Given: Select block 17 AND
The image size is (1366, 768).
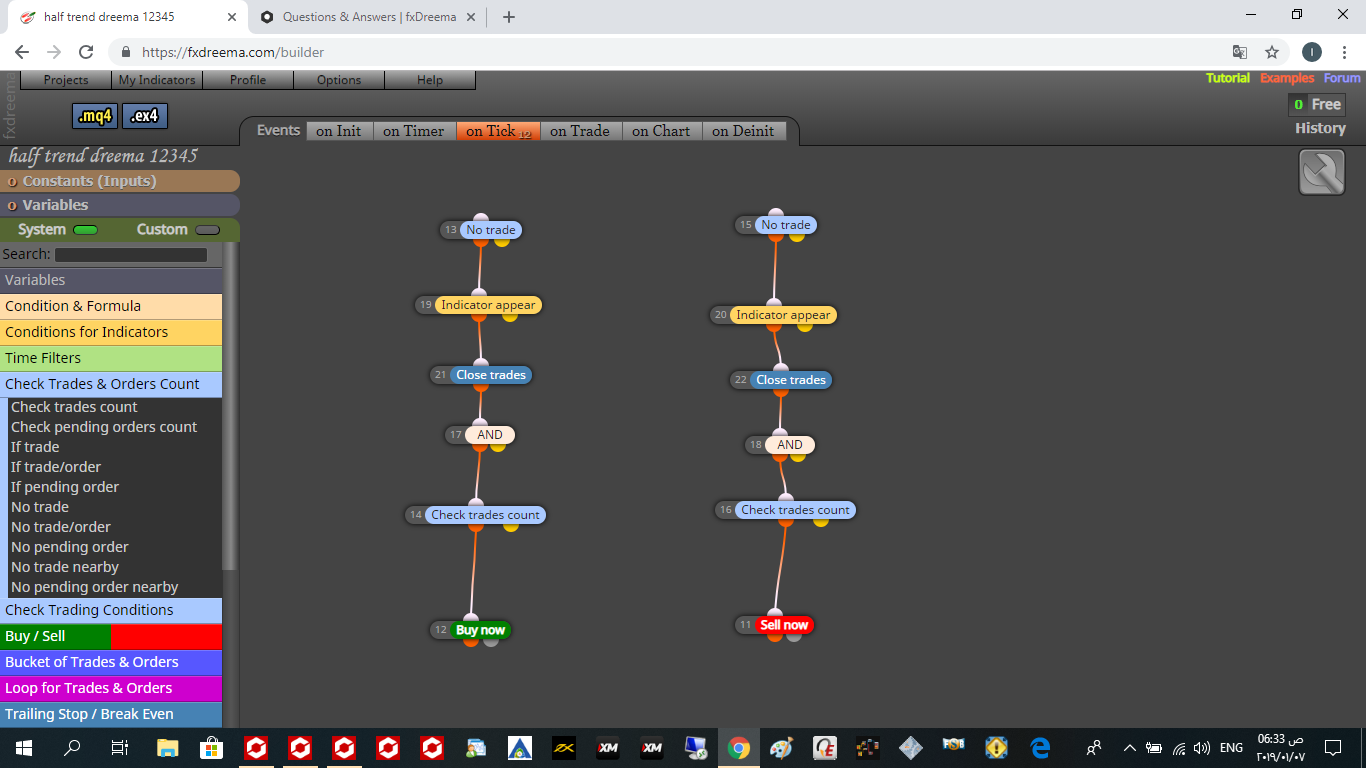Looking at the screenshot, I should click(490, 435).
